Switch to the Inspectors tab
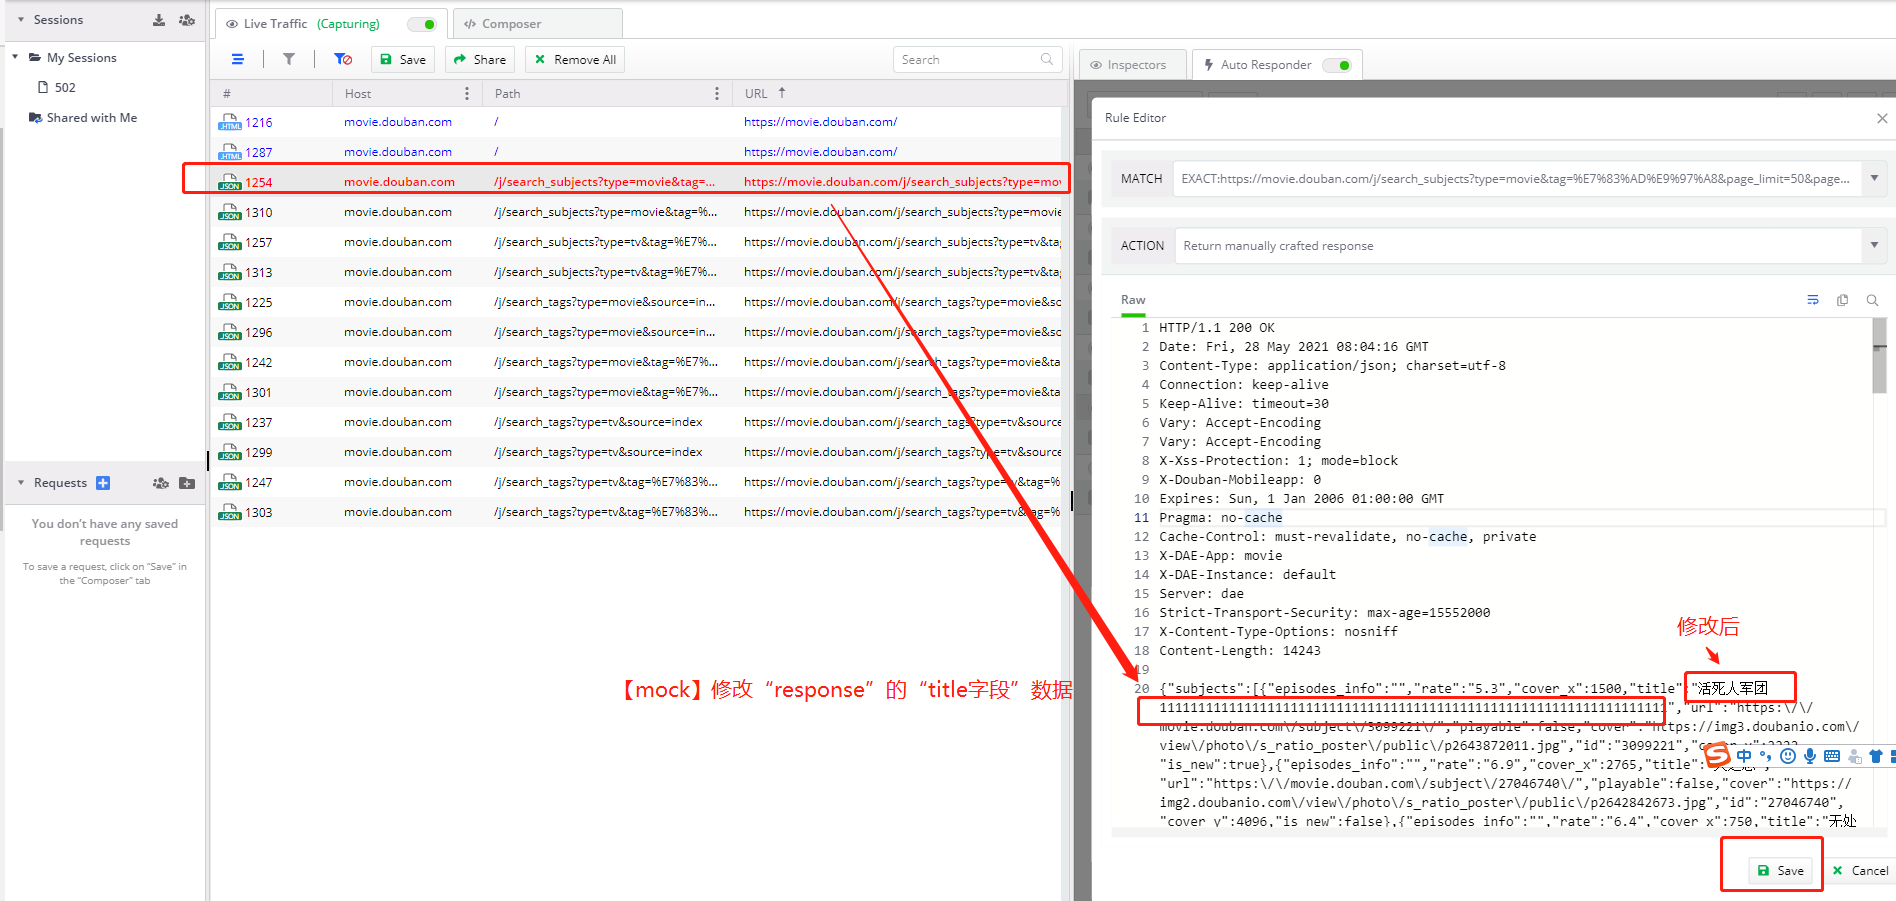The image size is (1896, 901). (x=1132, y=65)
